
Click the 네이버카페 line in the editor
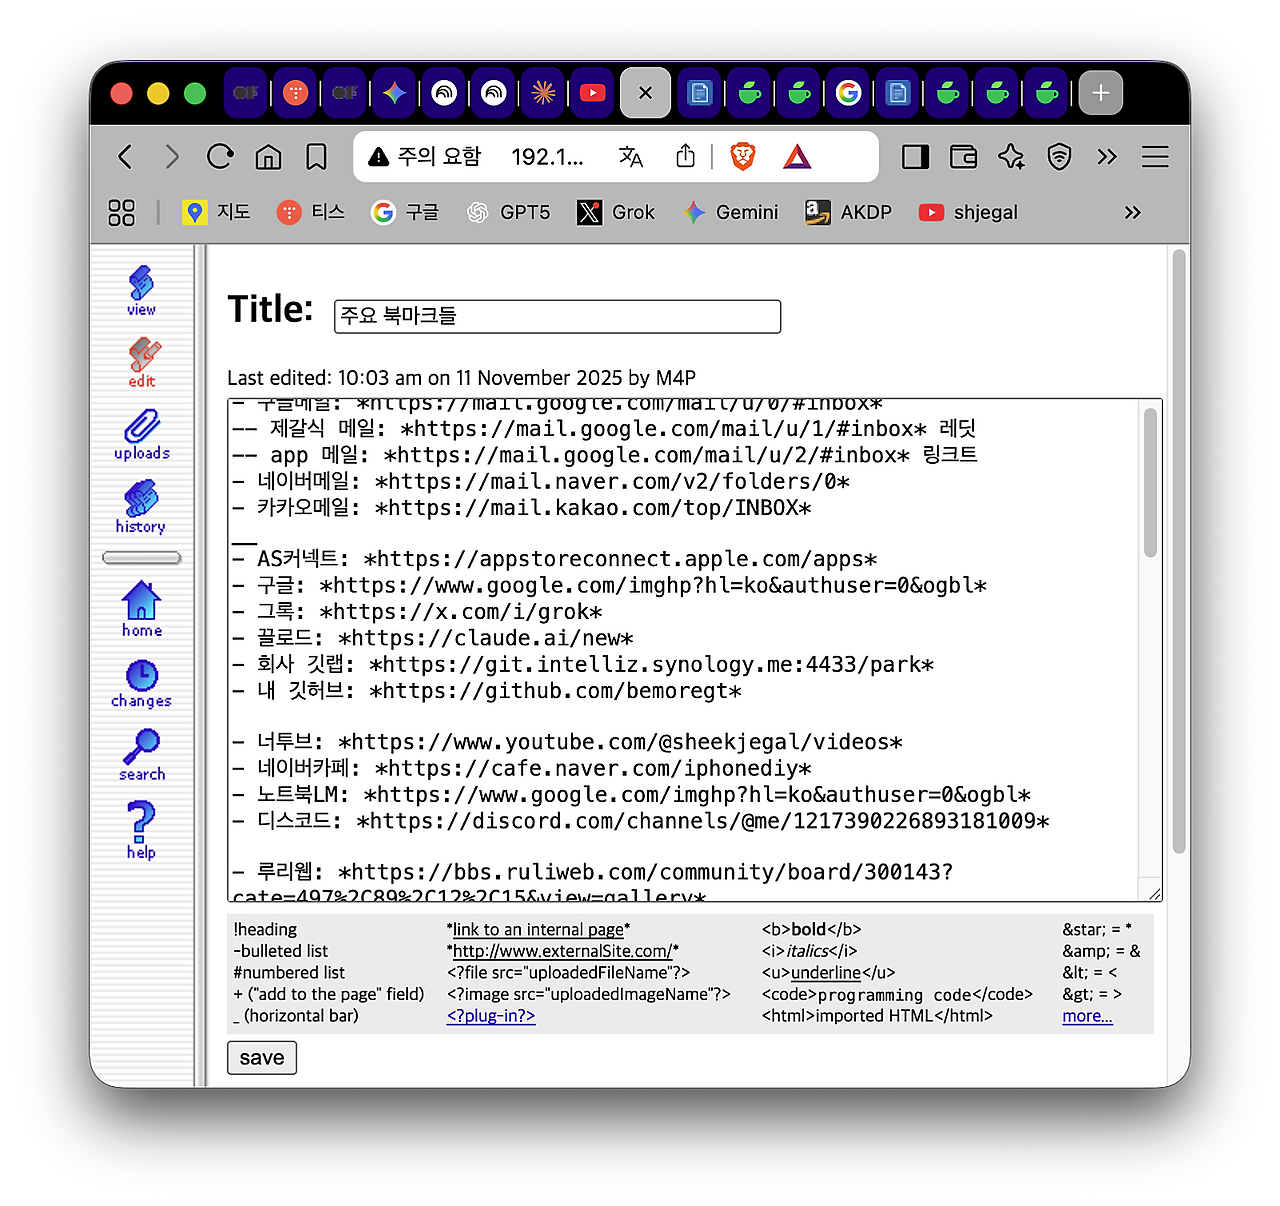click(521, 768)
